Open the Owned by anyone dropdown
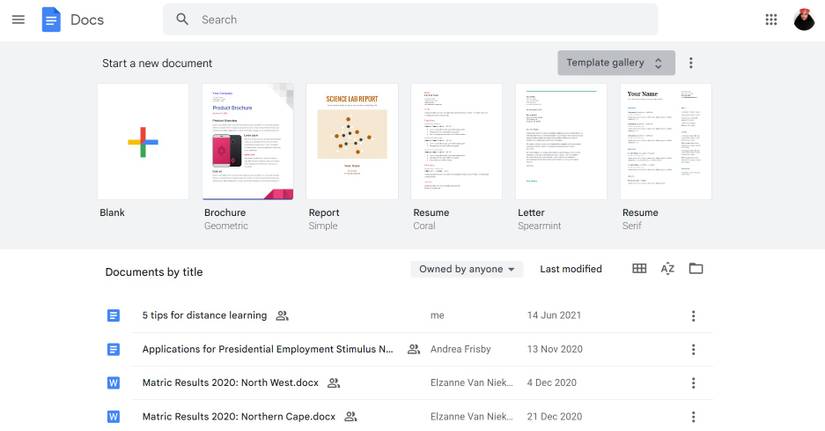825x431 pixels. [x=469, y=269]
